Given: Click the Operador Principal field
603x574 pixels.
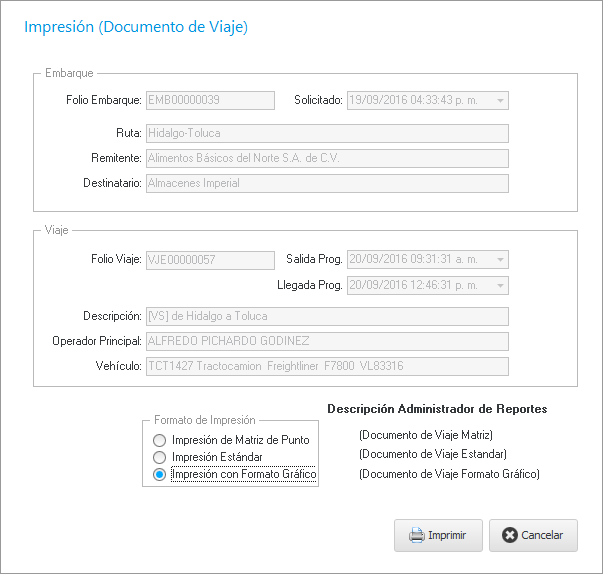Looking at the screenshot, I should 327,341.
